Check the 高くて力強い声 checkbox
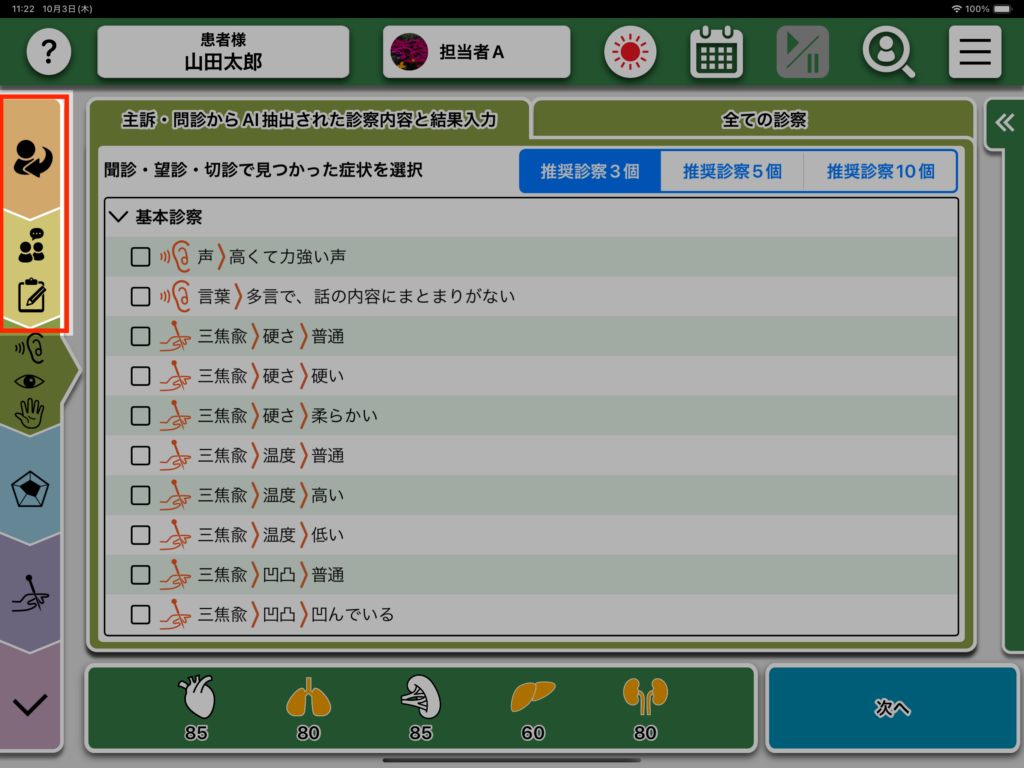Screen dimensions: 1024x768 pos(141,257)
